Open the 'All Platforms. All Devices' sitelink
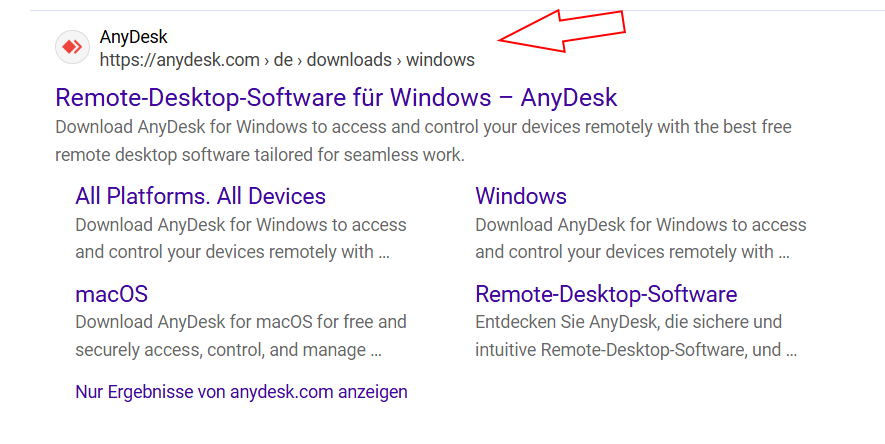Viewport: 885px width, 444px height. pos(200,196)
